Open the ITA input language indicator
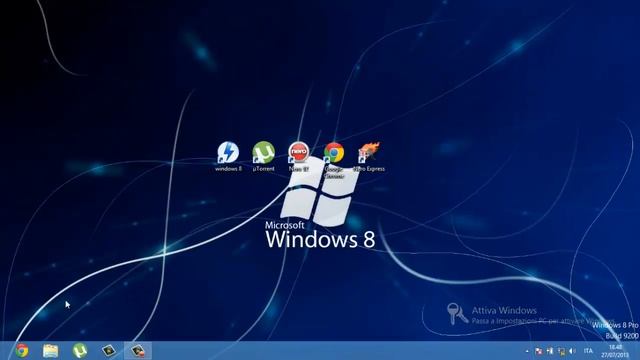 (588, 351)
